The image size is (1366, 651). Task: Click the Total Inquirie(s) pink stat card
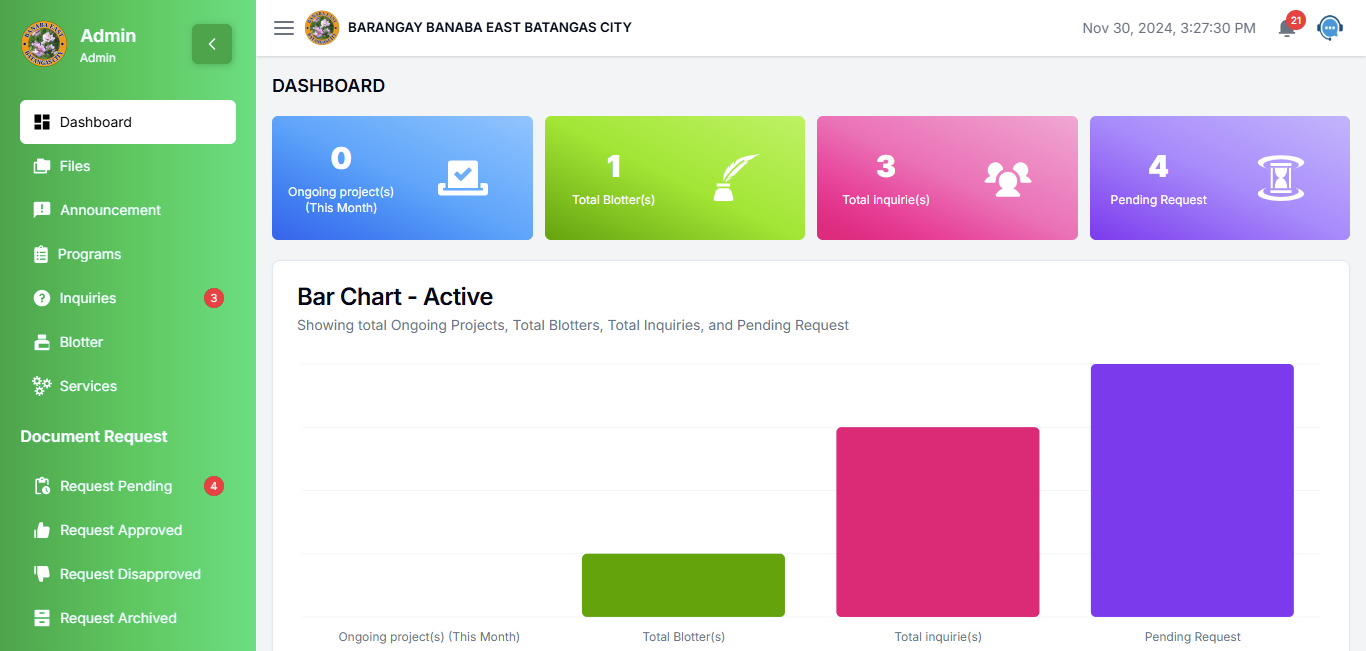pyautogui.click(x=947, y=178)
